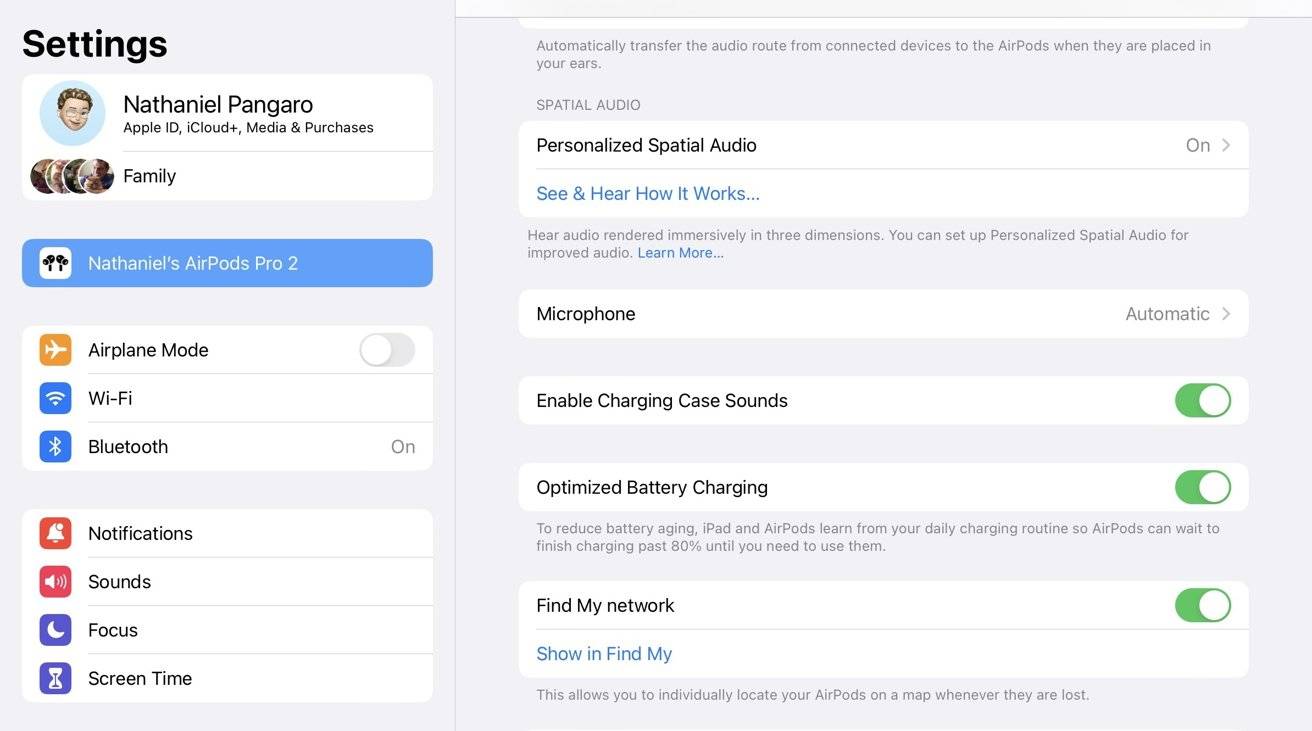Open the Microphone Automatic setting
1312x731 pixels.
(1167, 314)
